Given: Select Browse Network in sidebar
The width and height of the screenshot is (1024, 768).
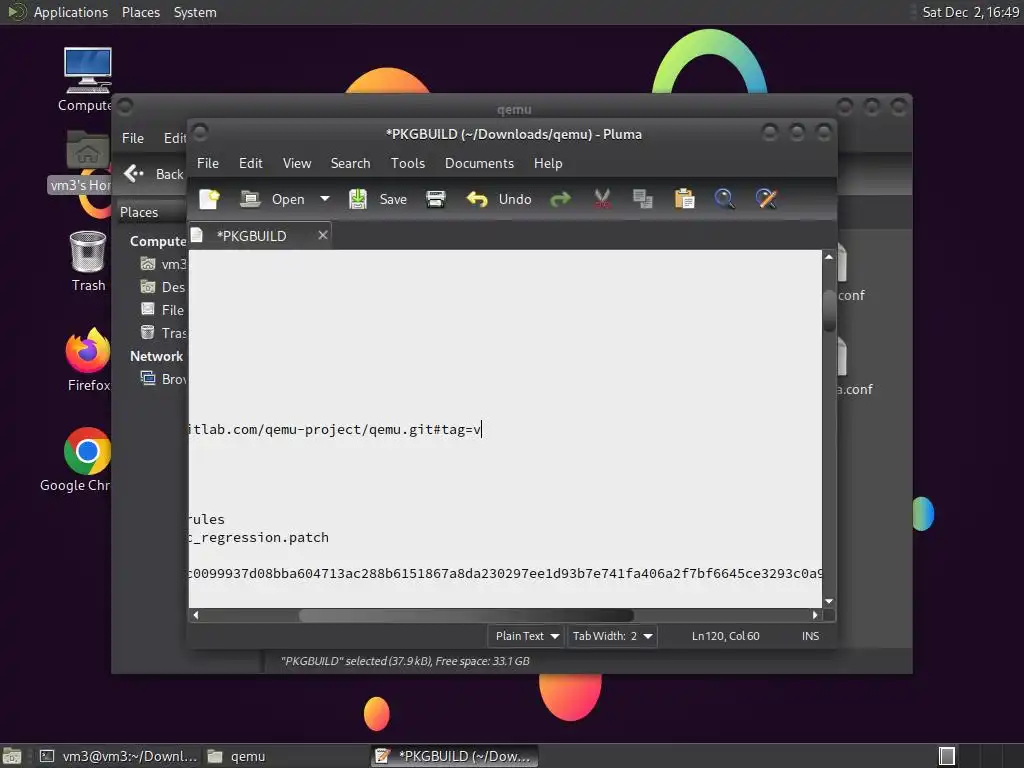Looking at the screenshot, I should point(163,379).
